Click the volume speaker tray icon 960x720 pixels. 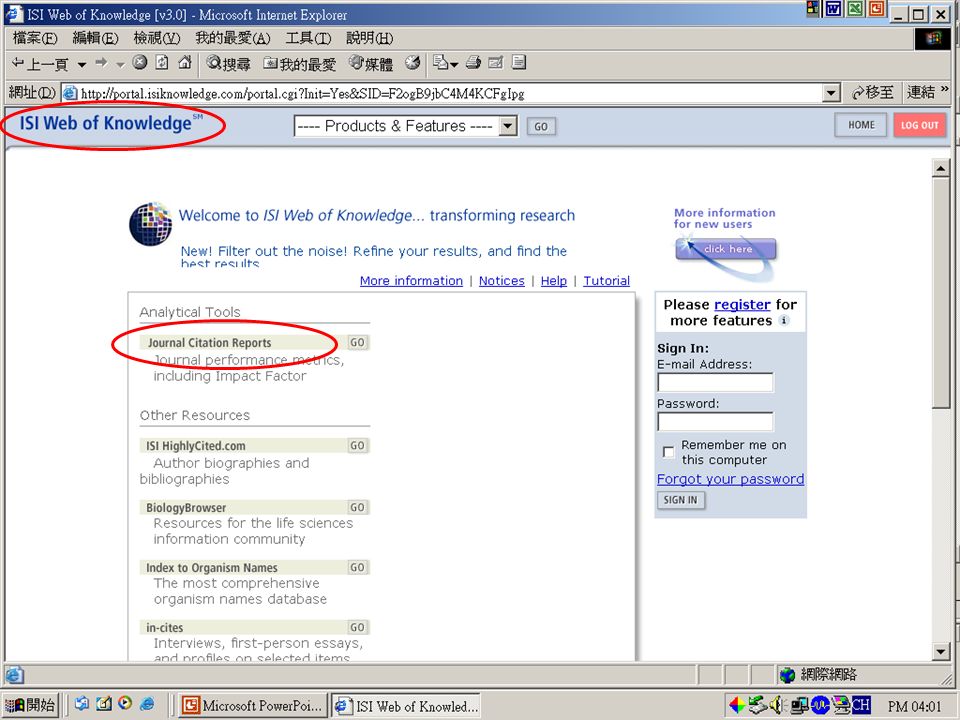[777, 705]
